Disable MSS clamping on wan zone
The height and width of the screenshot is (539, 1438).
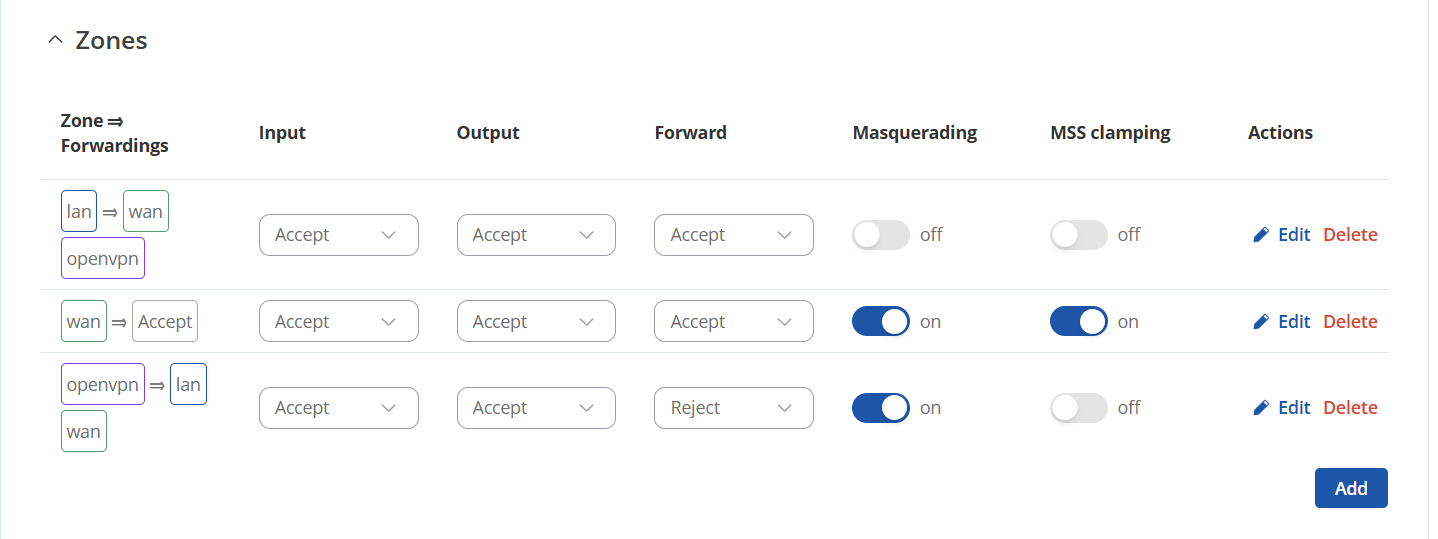pyautogui.click(x=1078, y=322)
